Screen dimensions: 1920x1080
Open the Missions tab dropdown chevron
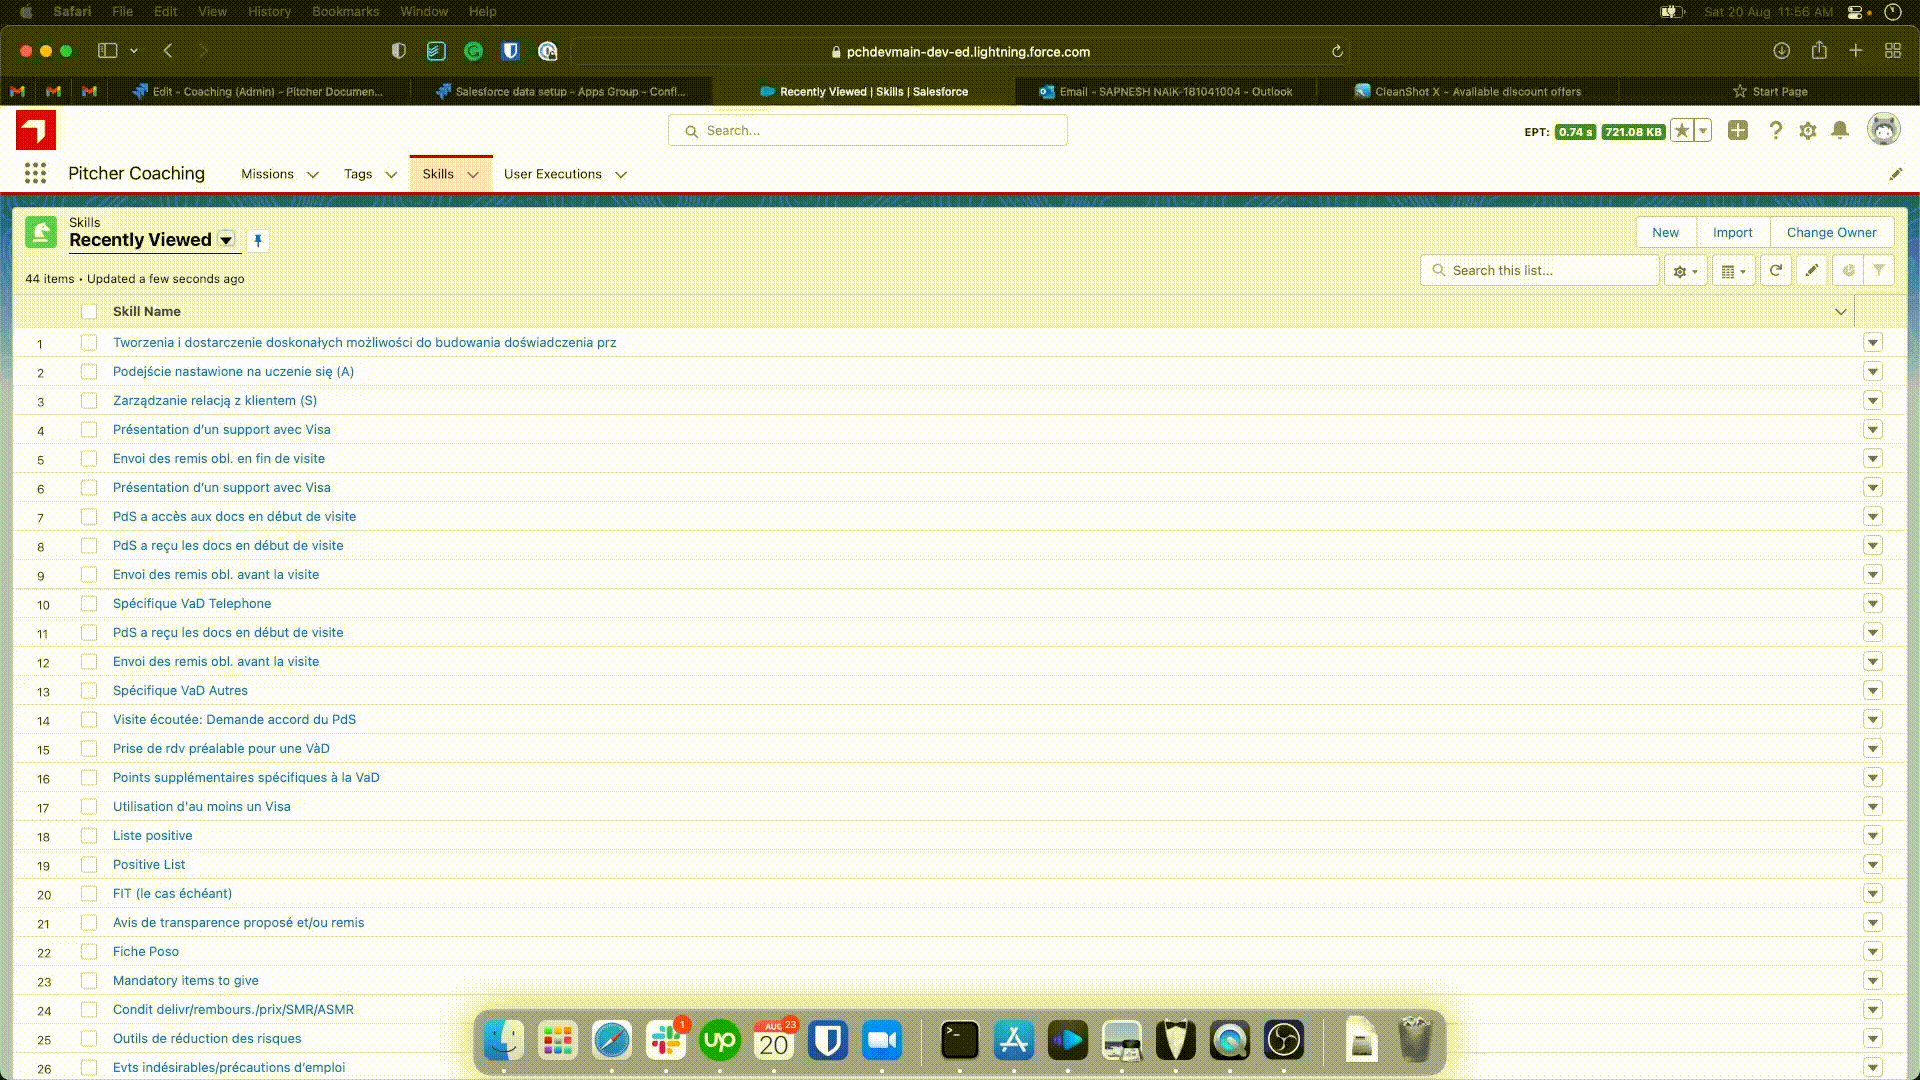pos(313,175)
